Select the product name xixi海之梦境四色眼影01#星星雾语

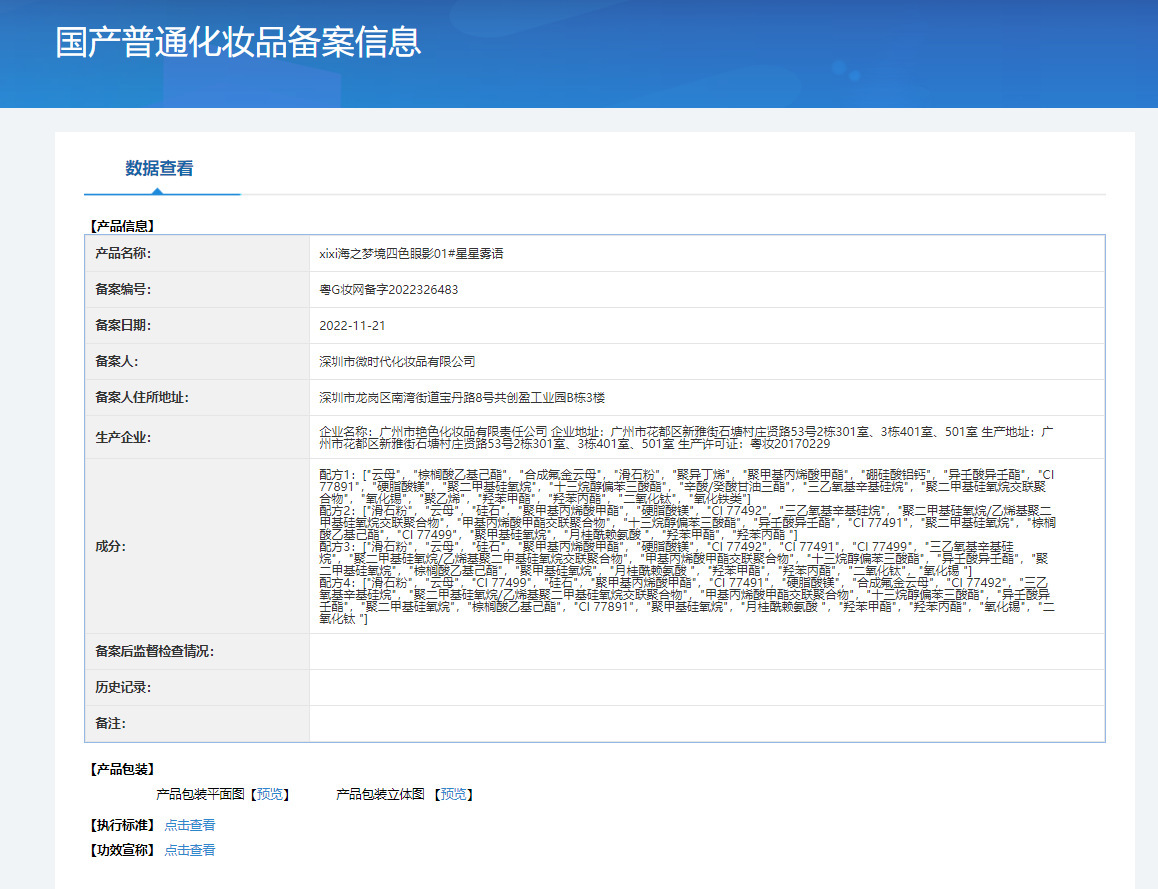coord(411,254)
